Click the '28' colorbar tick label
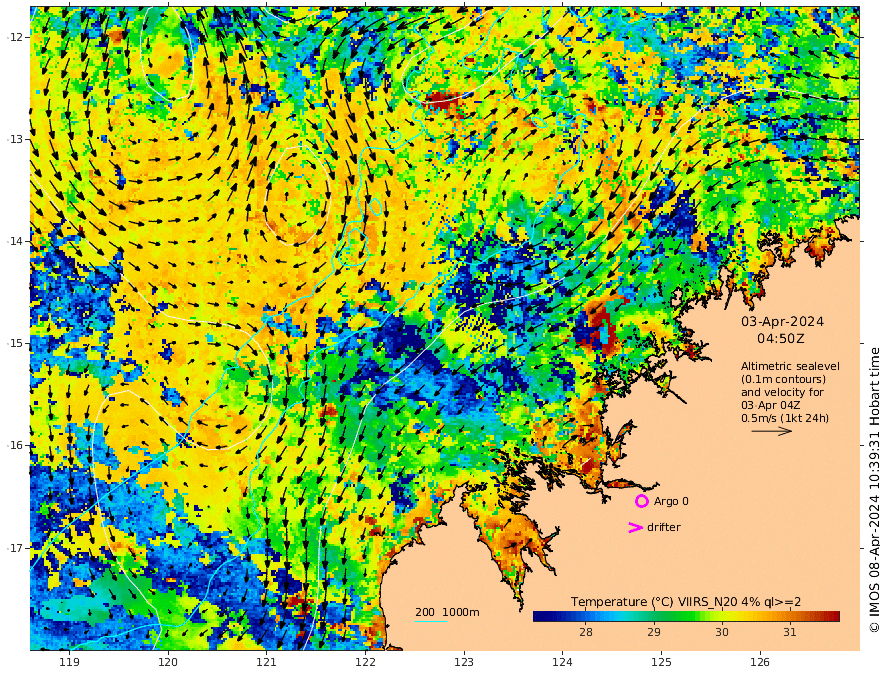 pyautogui.click(x=586, y=632)
